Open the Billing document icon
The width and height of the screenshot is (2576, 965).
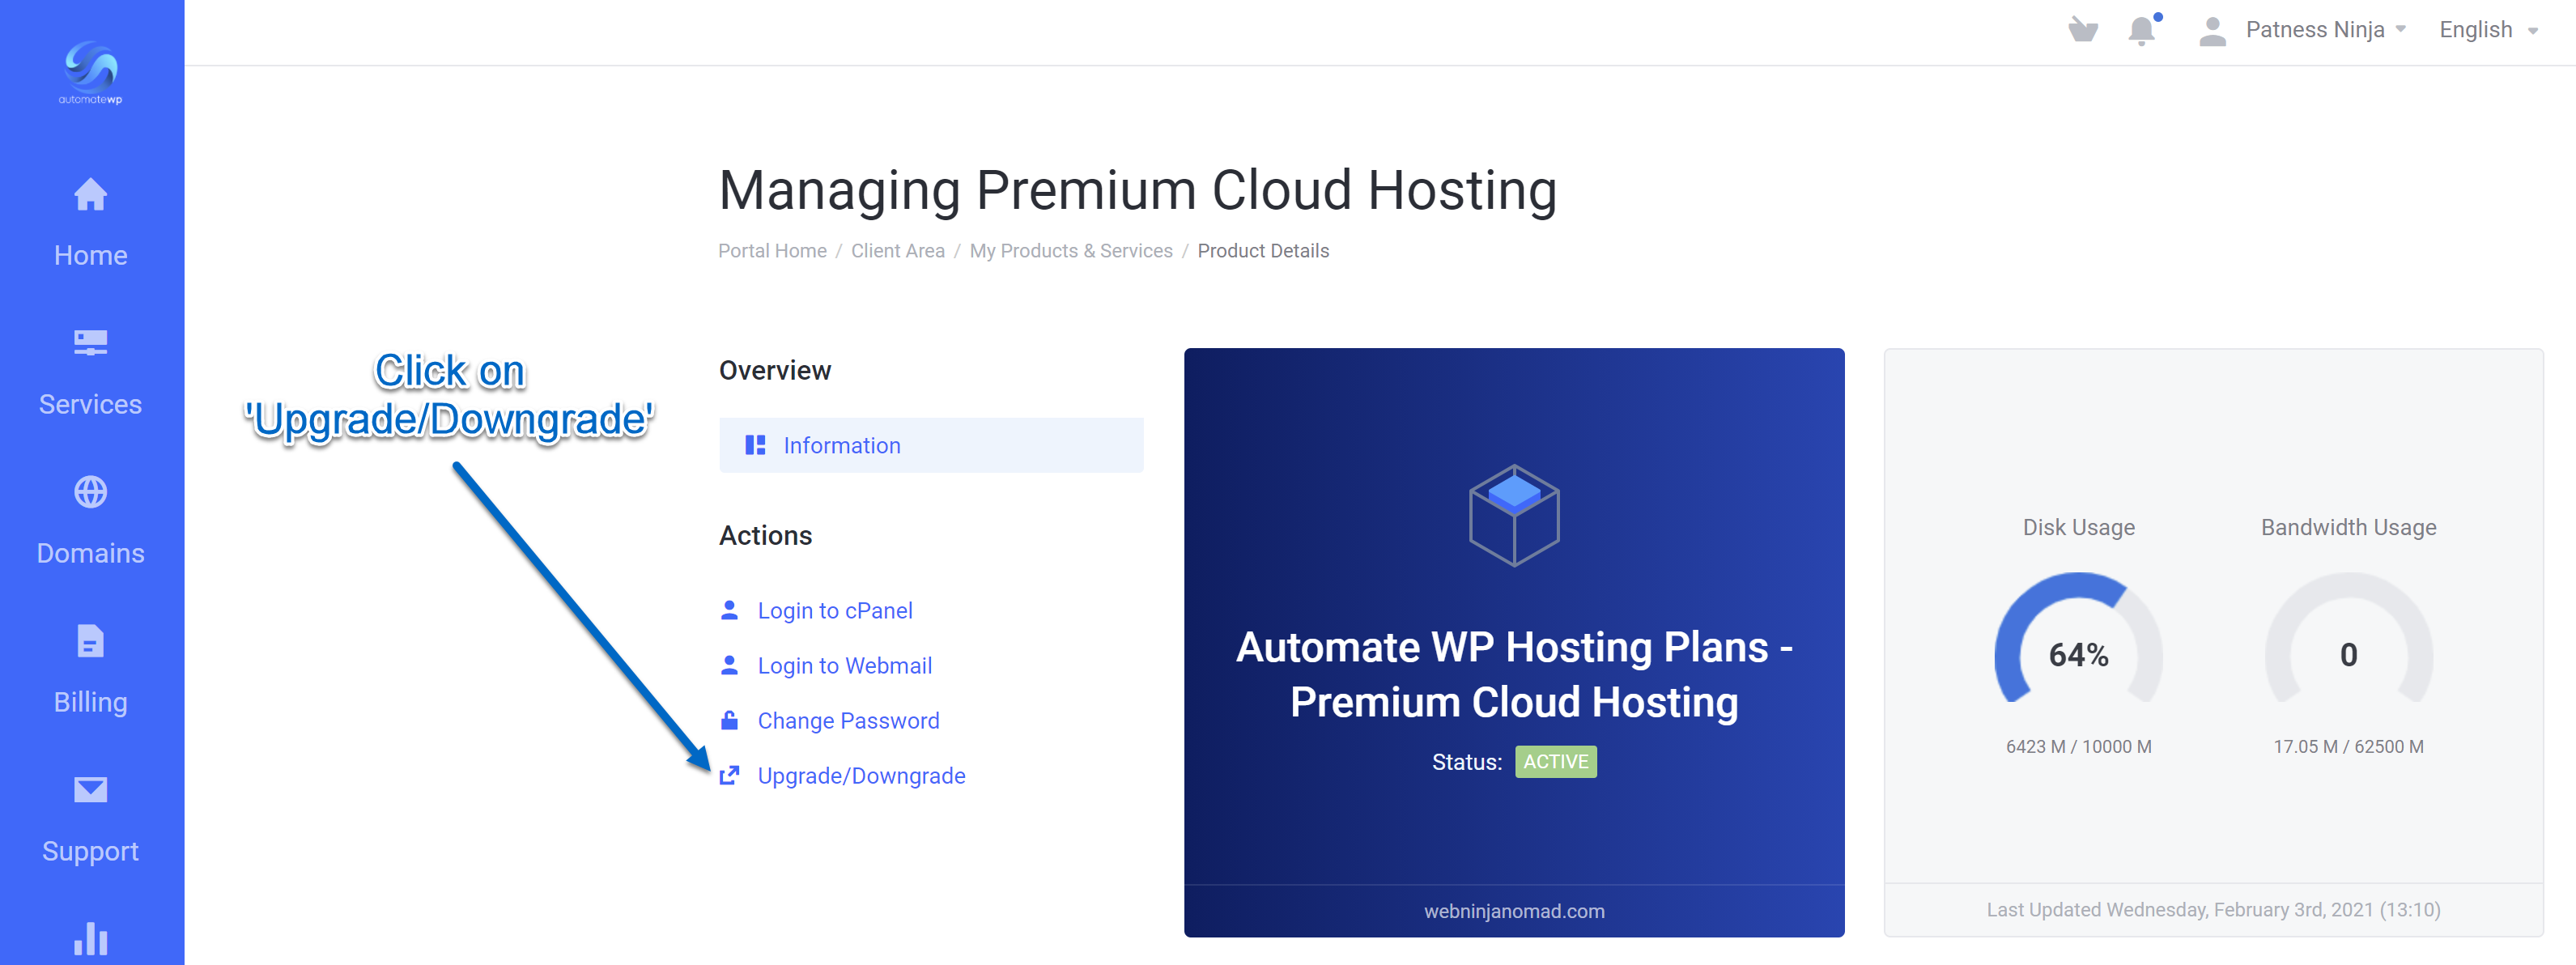[90, 641]
